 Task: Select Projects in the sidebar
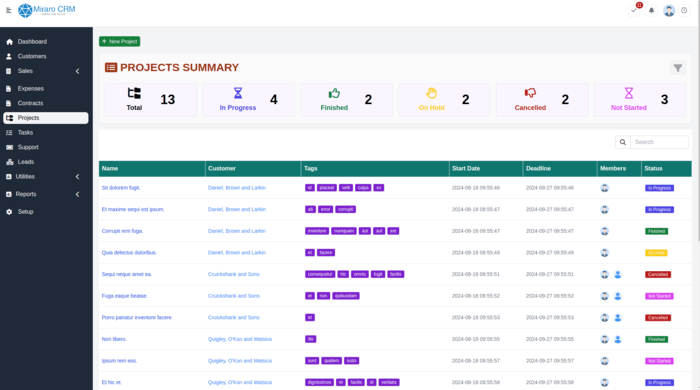46,118
